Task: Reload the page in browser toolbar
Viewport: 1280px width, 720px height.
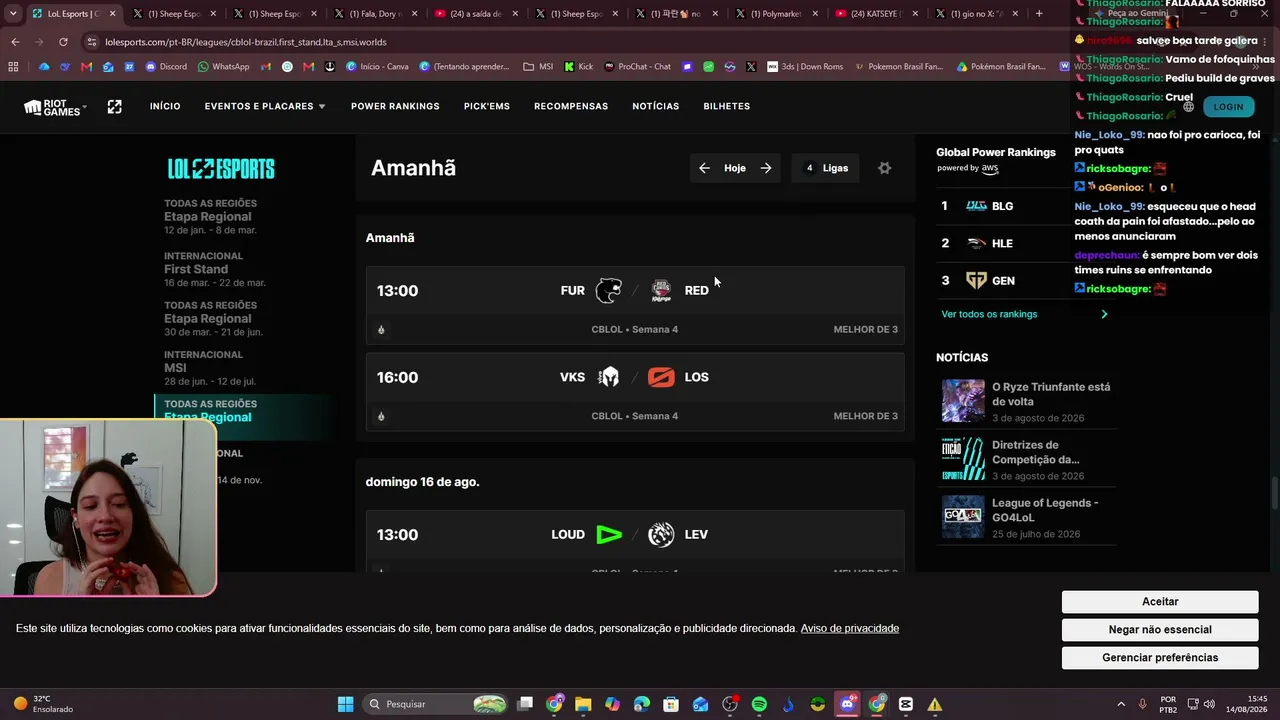Action: pos(63,42)
